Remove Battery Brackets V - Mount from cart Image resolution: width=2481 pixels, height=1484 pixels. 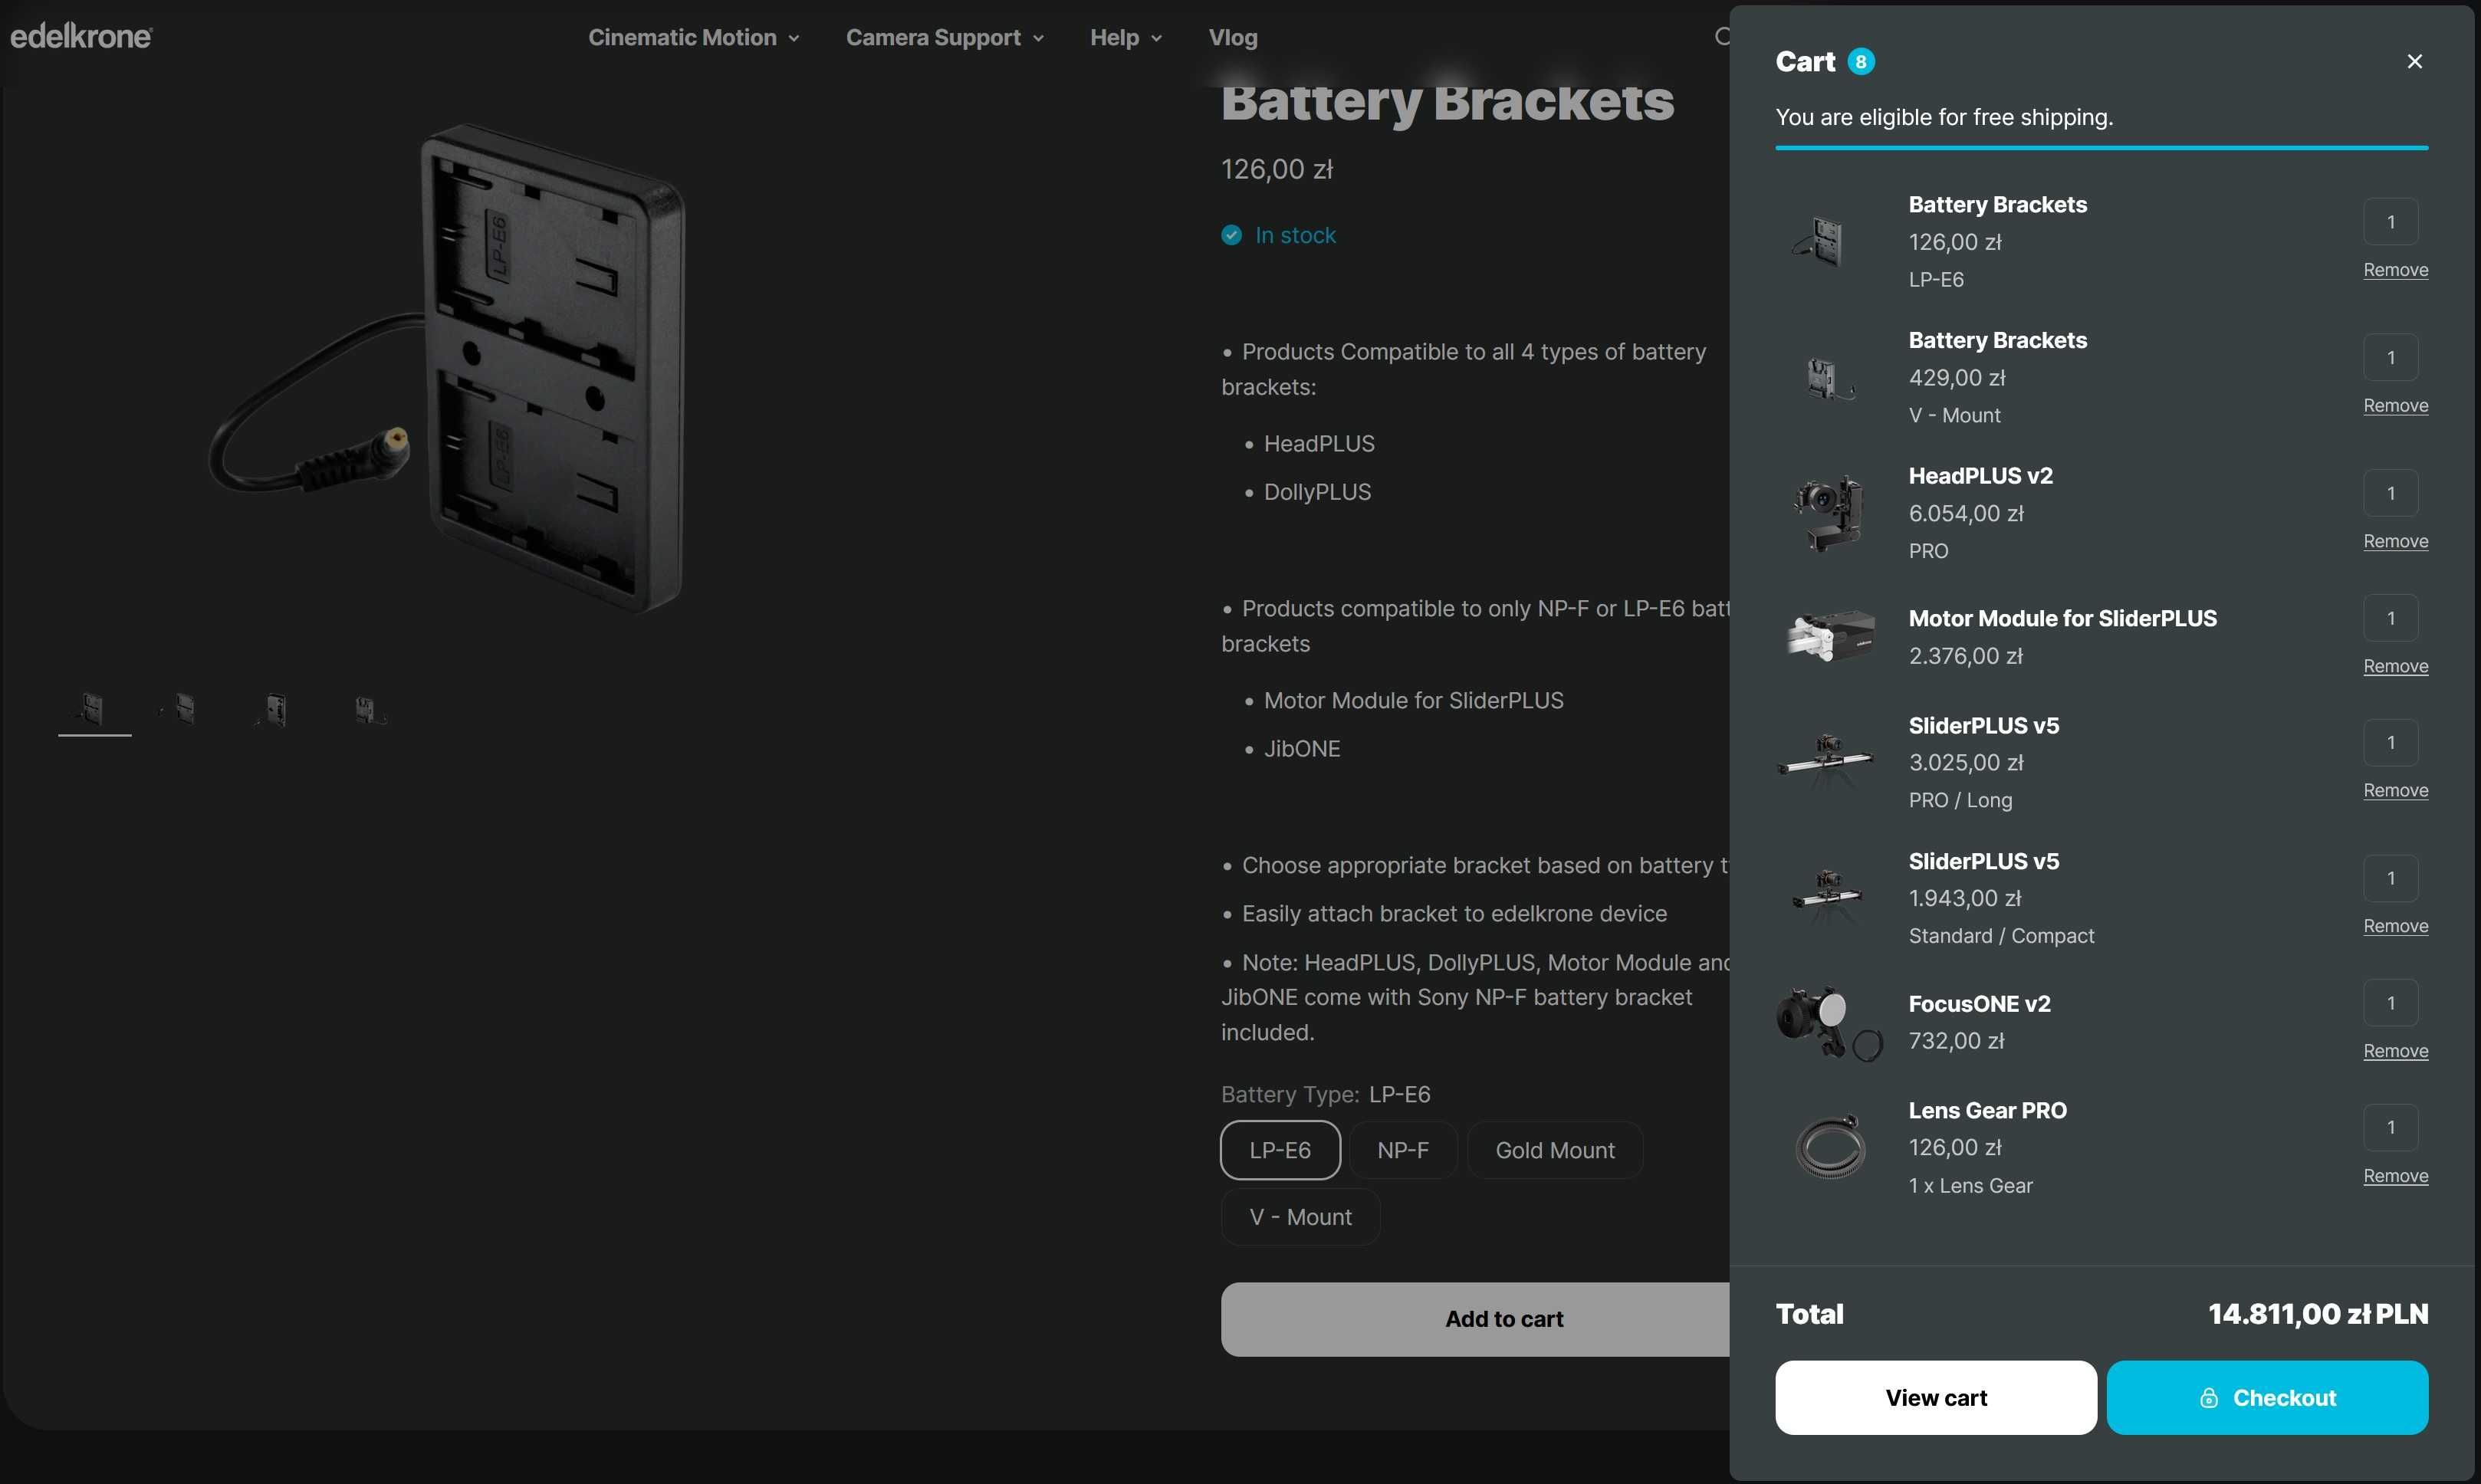[x=2396, y=406]
